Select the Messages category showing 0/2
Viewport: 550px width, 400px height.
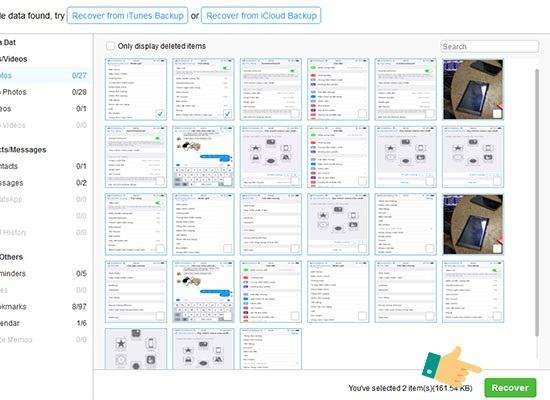click(43, 183)
